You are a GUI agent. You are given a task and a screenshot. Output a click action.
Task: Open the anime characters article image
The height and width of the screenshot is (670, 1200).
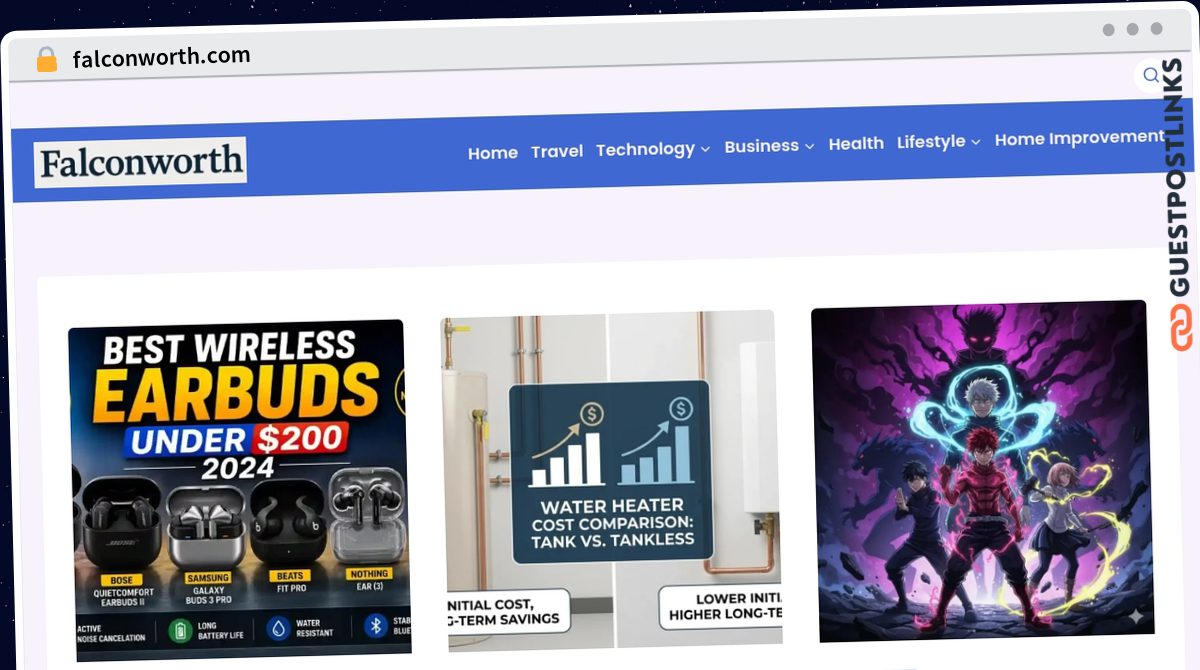pos(983,471)
